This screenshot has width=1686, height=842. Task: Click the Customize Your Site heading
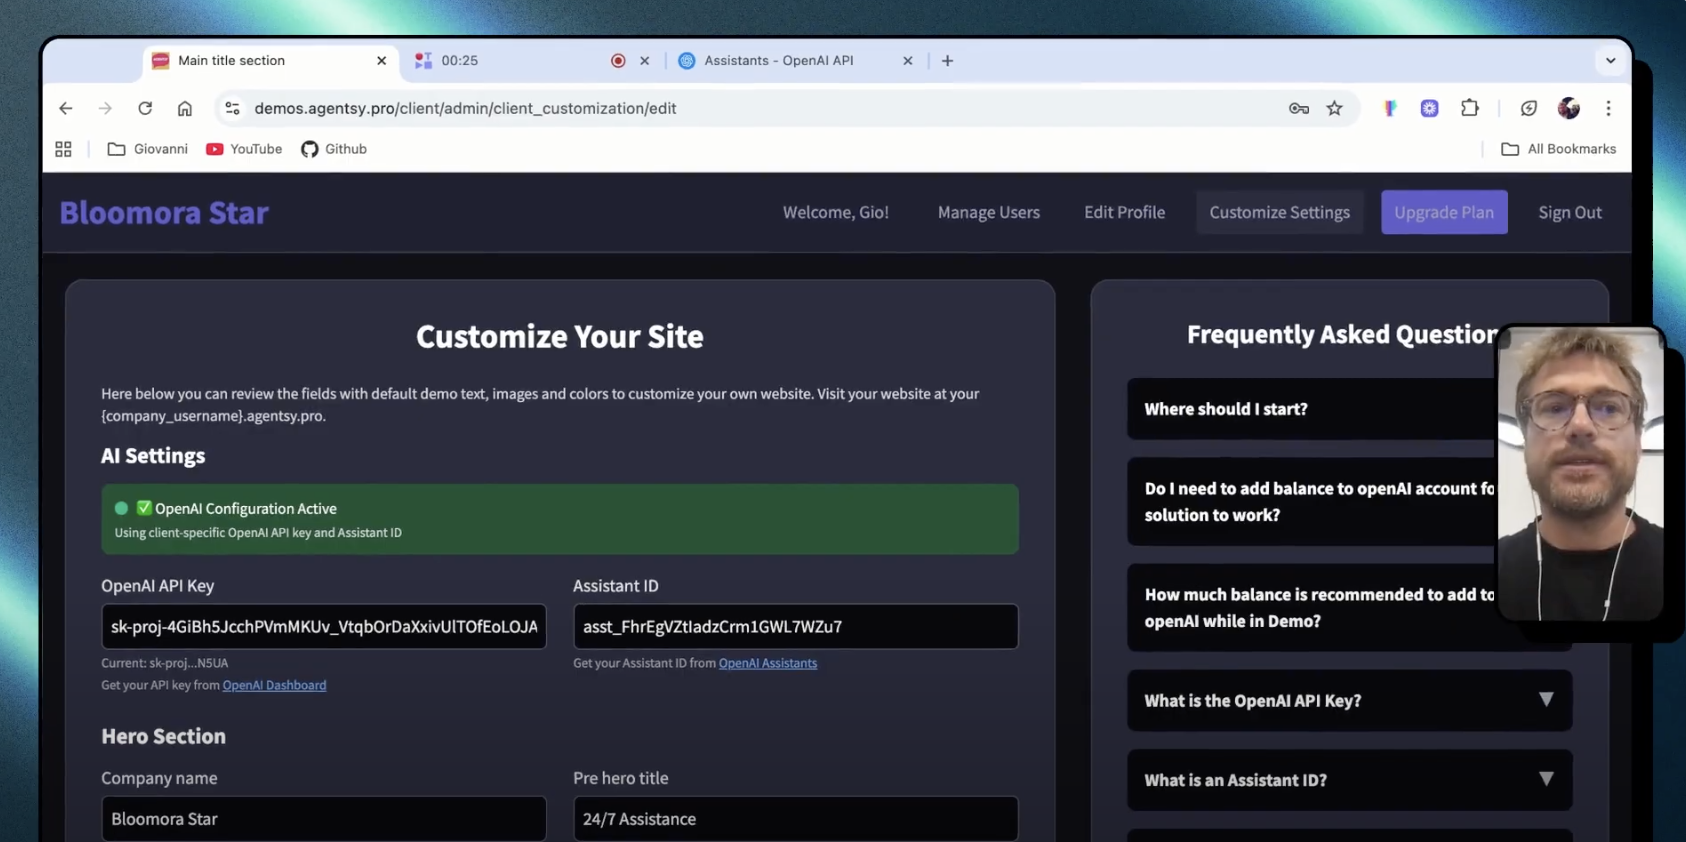pos(560,336)
